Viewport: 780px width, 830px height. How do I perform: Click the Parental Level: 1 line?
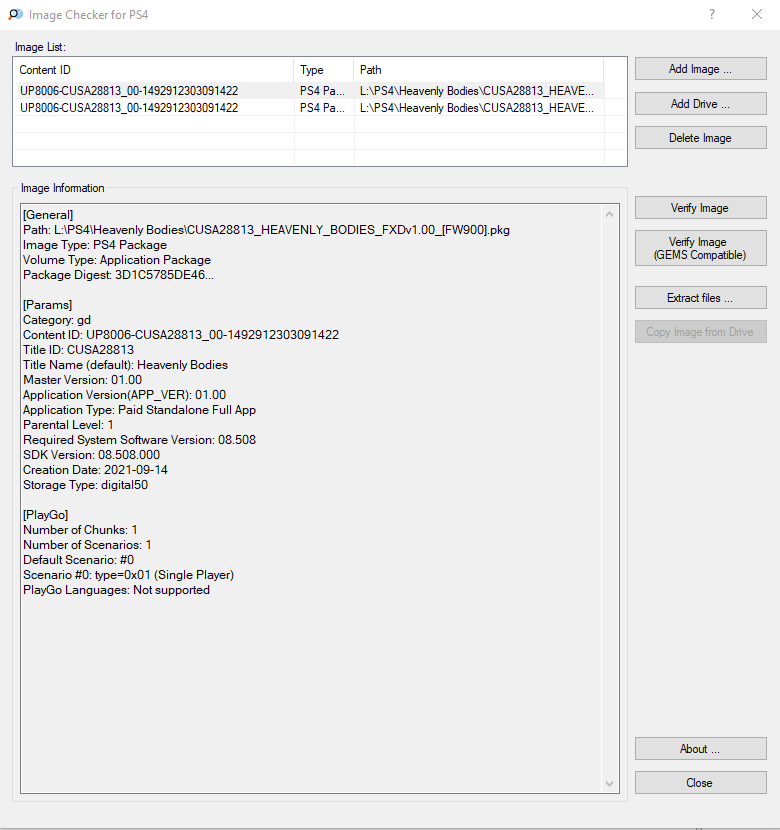pyautogui.click(x=68, y=425)
